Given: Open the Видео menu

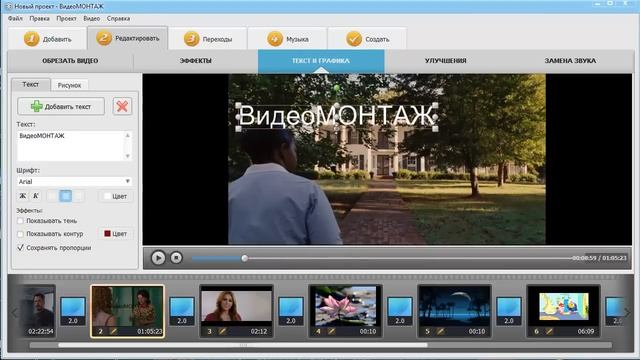Looking at the screenshot, I should click(91, 18).
